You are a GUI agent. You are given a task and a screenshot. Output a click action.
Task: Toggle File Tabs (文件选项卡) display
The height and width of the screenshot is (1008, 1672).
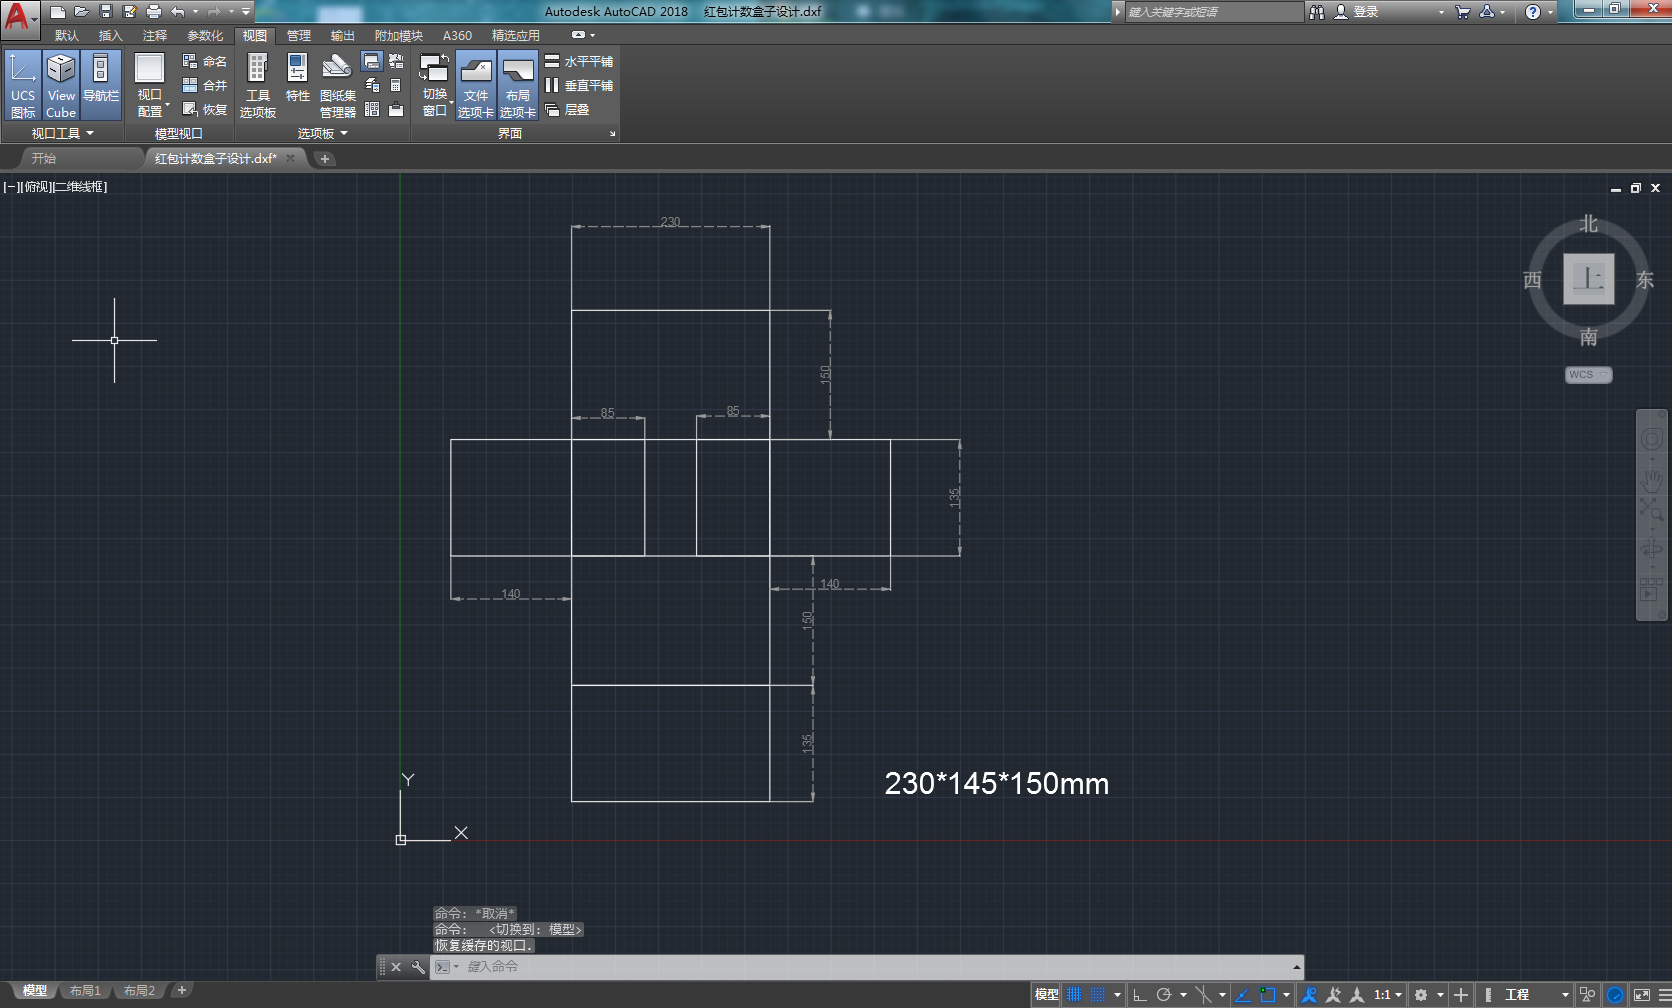pyautogui.click(x=476, y=86)
